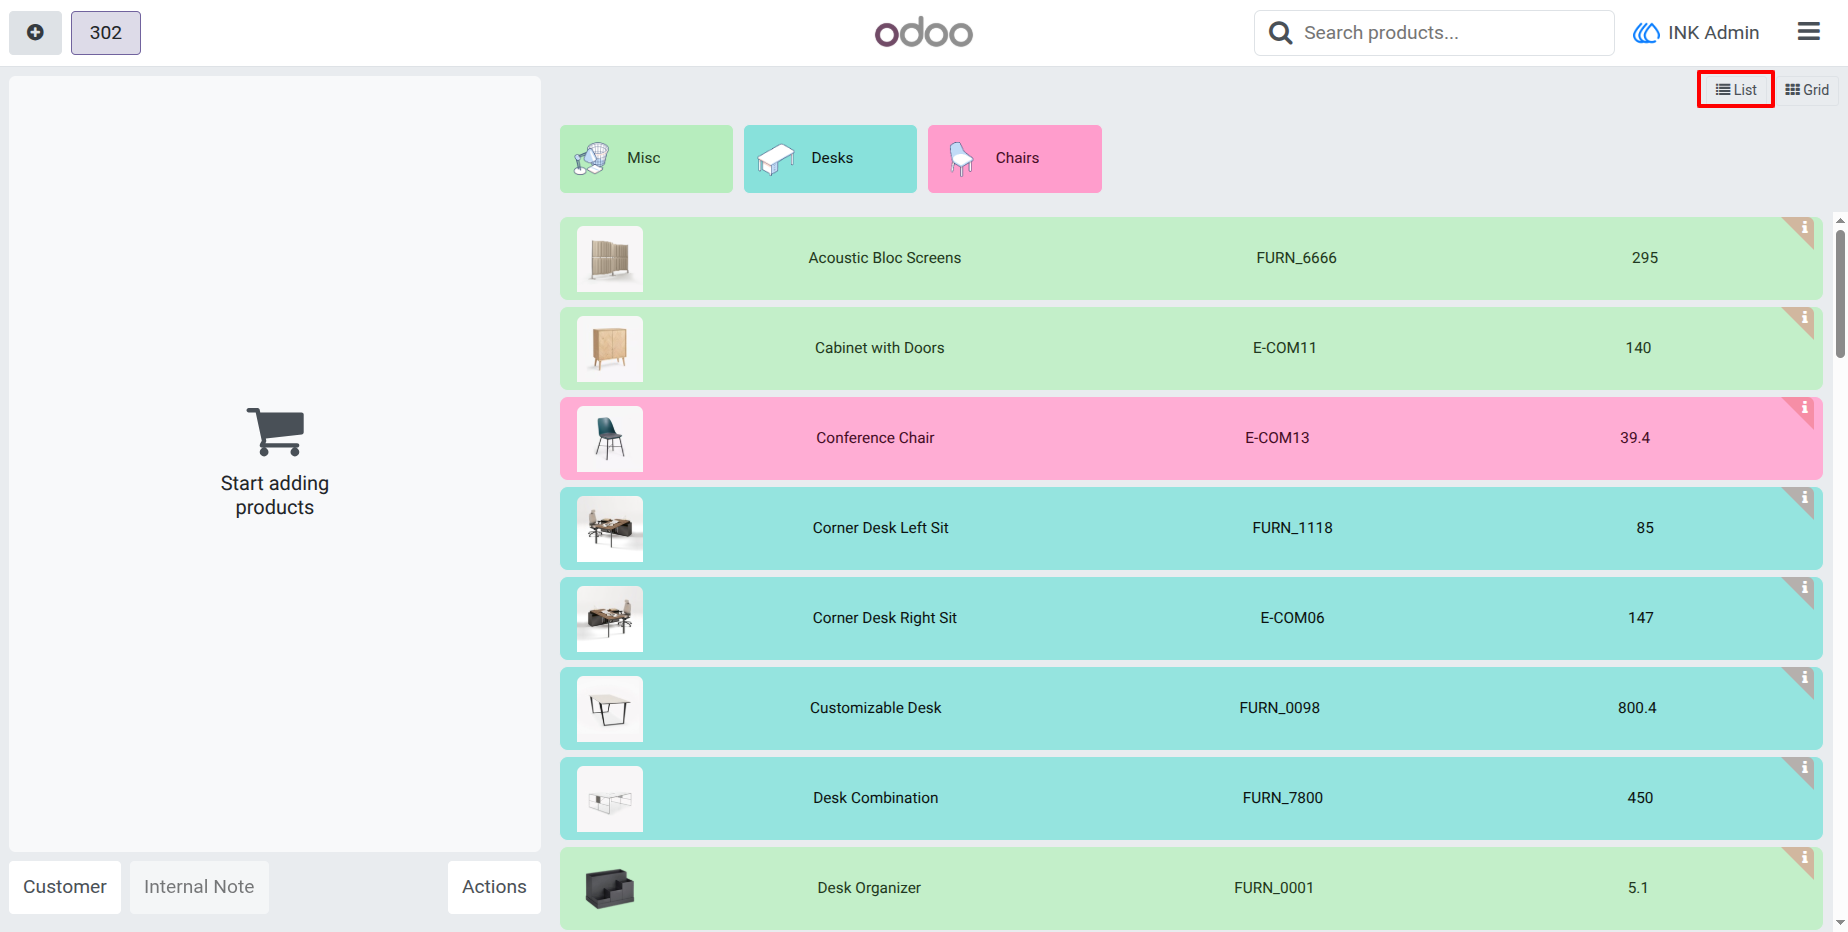1848x932 pixels.
Task: Click Cabinet with Doors thumbnail
Action: point(610,349)
